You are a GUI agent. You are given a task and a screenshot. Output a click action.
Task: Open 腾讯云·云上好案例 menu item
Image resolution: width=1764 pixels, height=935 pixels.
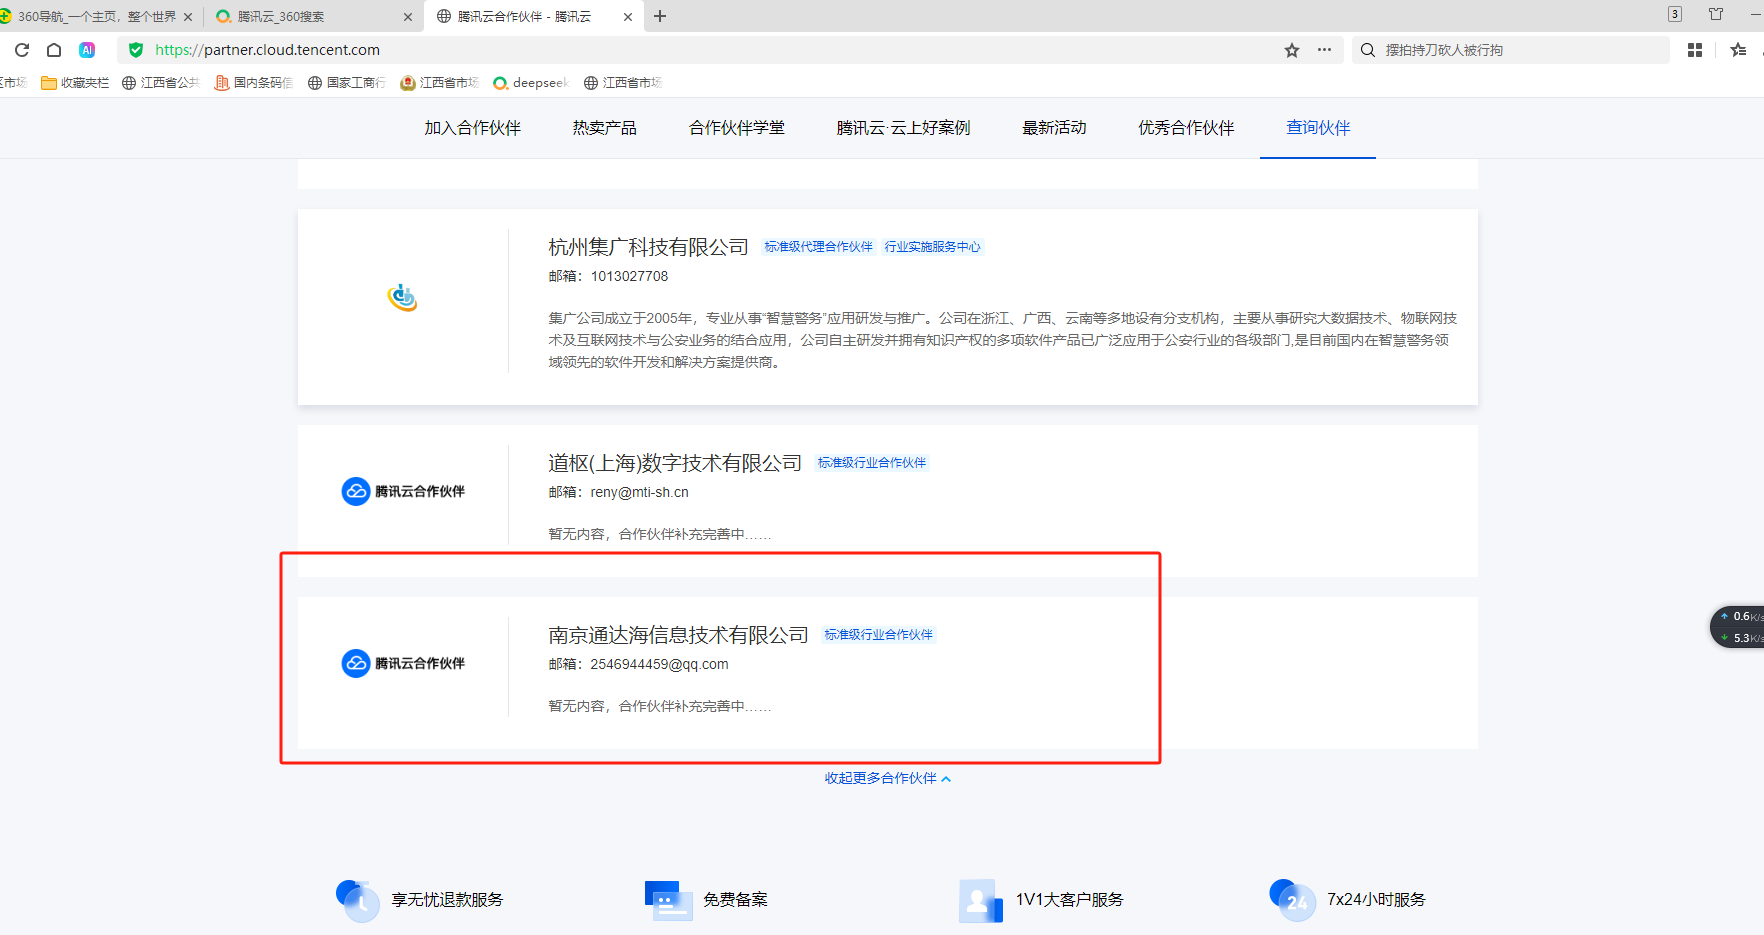click(x=903, y=128)
